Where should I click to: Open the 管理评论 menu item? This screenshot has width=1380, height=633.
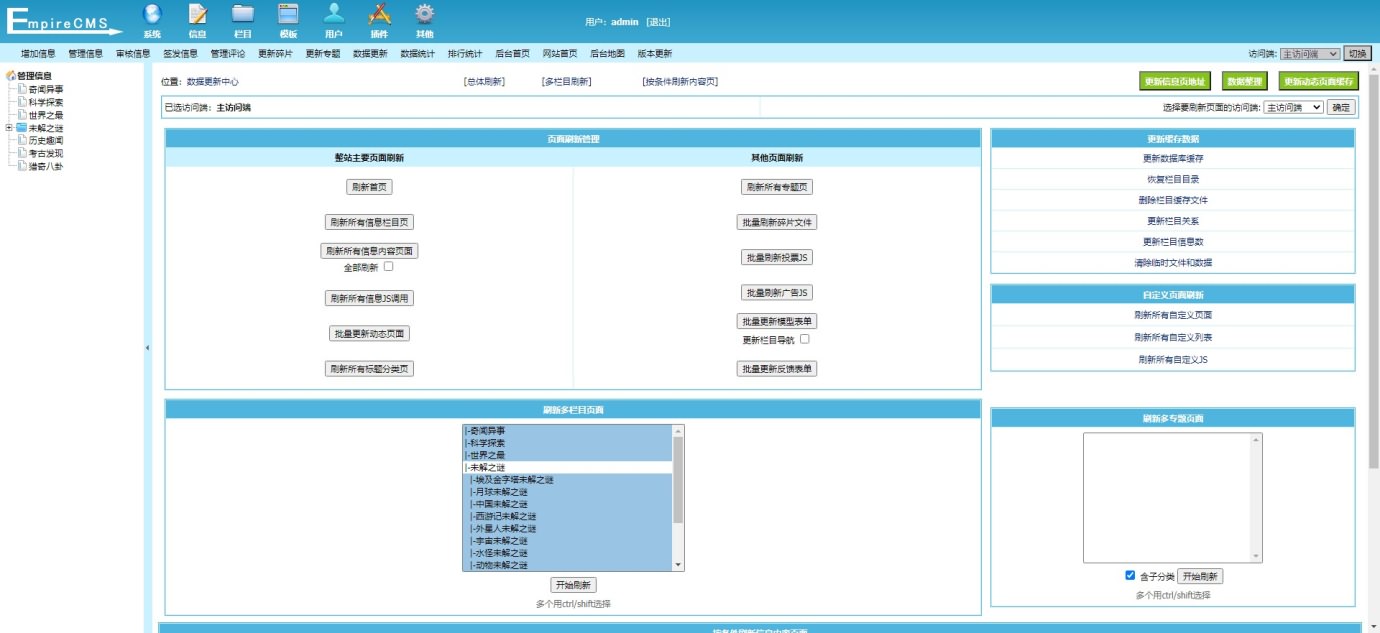(228, 54)
